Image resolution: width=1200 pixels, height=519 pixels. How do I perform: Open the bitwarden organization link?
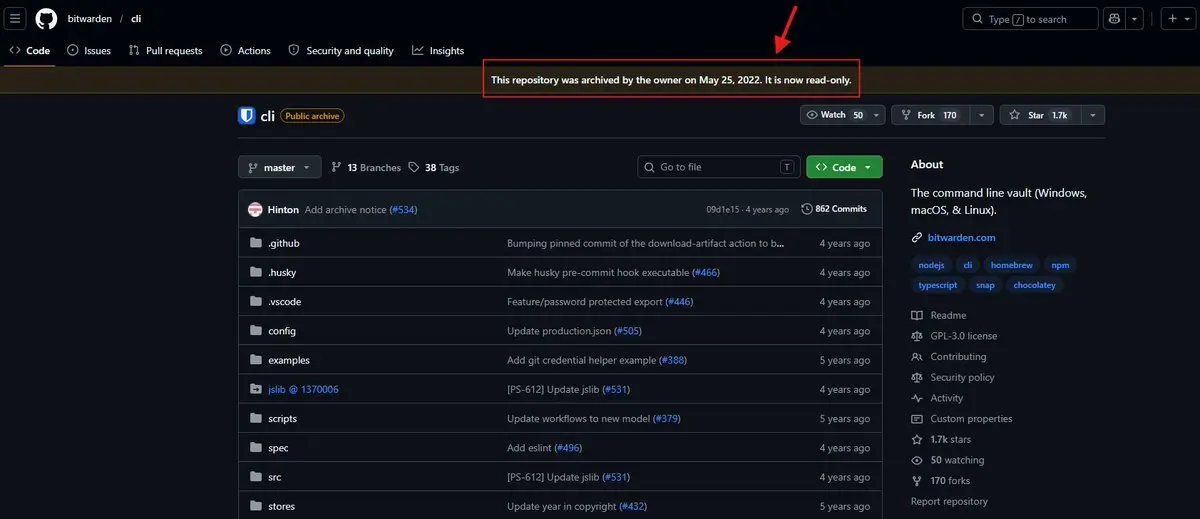click(x=89, y=19)
